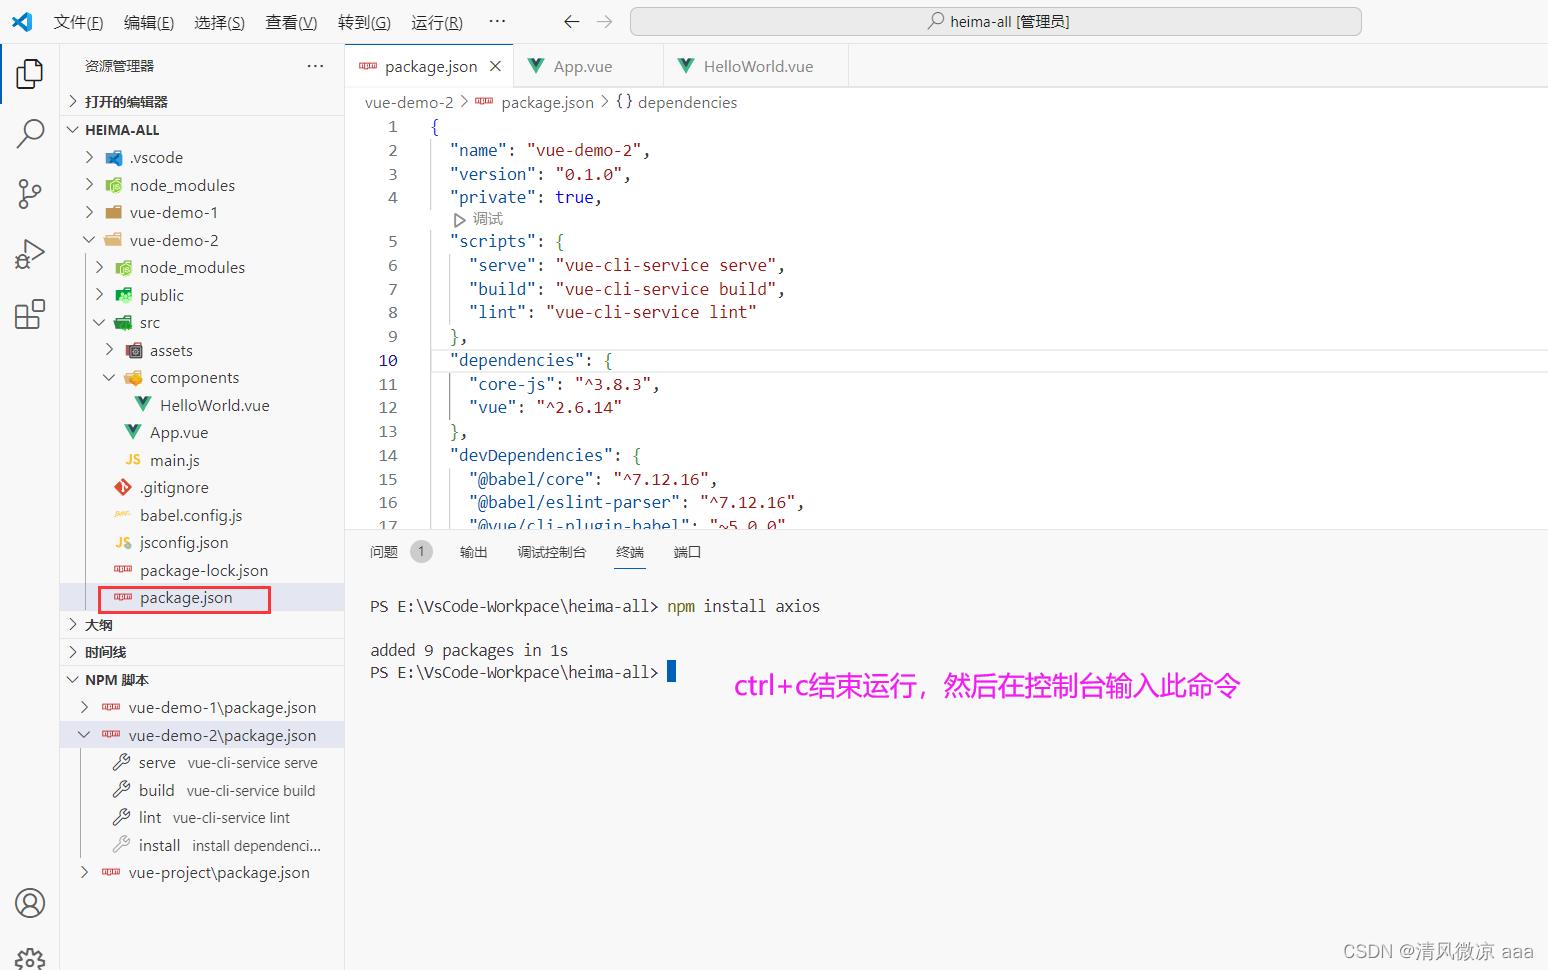Click the VS Code logo icon
The image size is (1548, 970).
click(22, 21)
